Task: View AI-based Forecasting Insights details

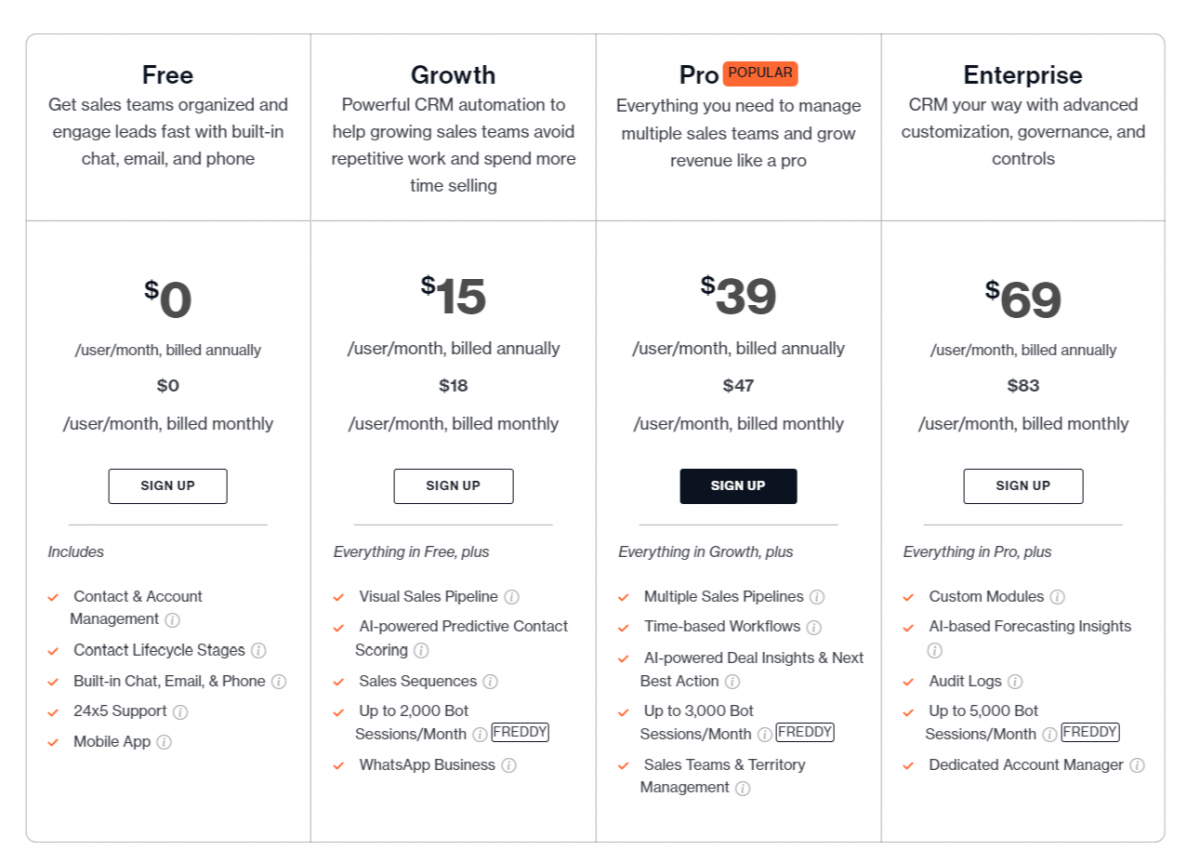Action: 934,650
